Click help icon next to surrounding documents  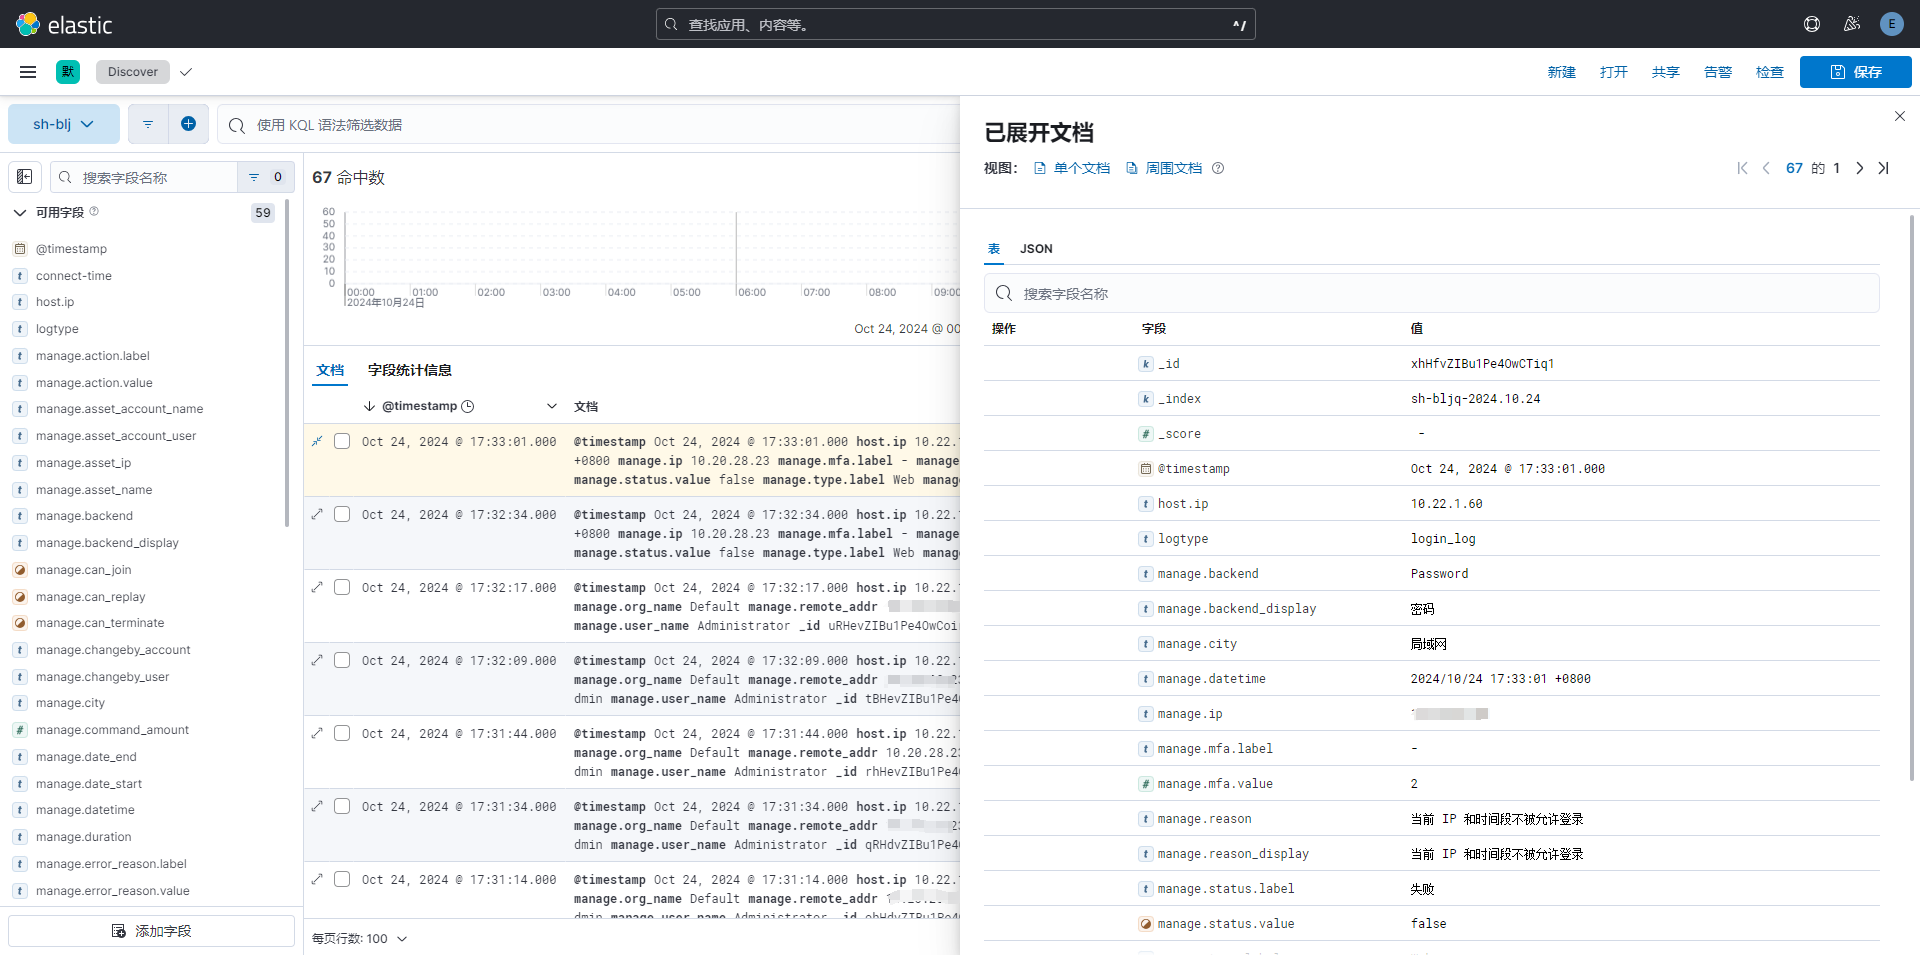tap(1218, 168)
